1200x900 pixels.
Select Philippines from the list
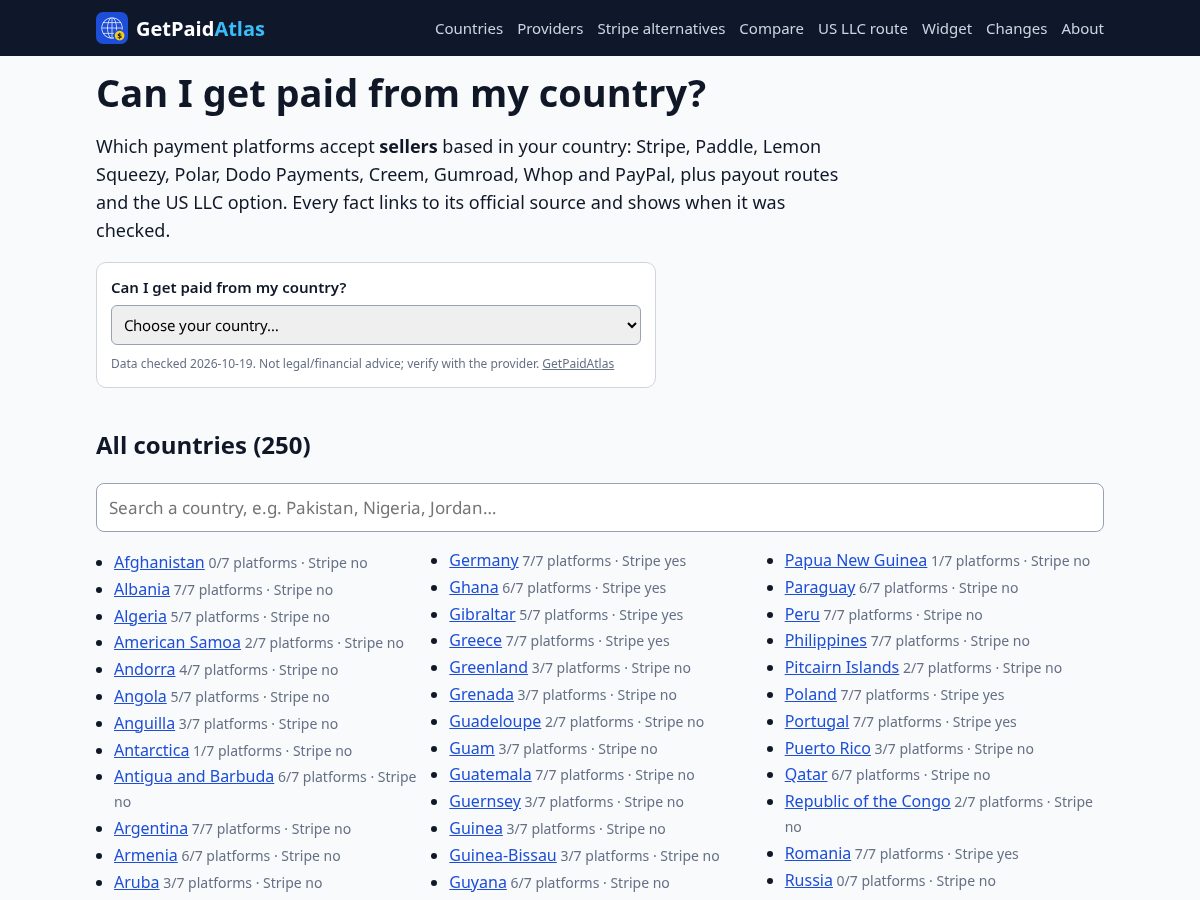[x=826, y=640]
